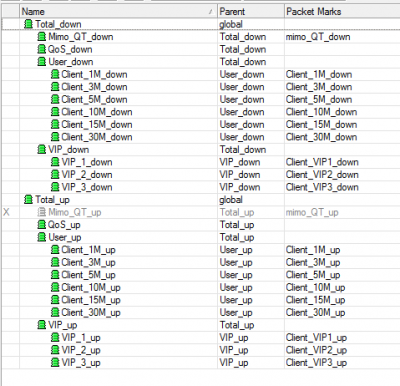Click the VIP_2_up queue icon

(x=55, y=350)
